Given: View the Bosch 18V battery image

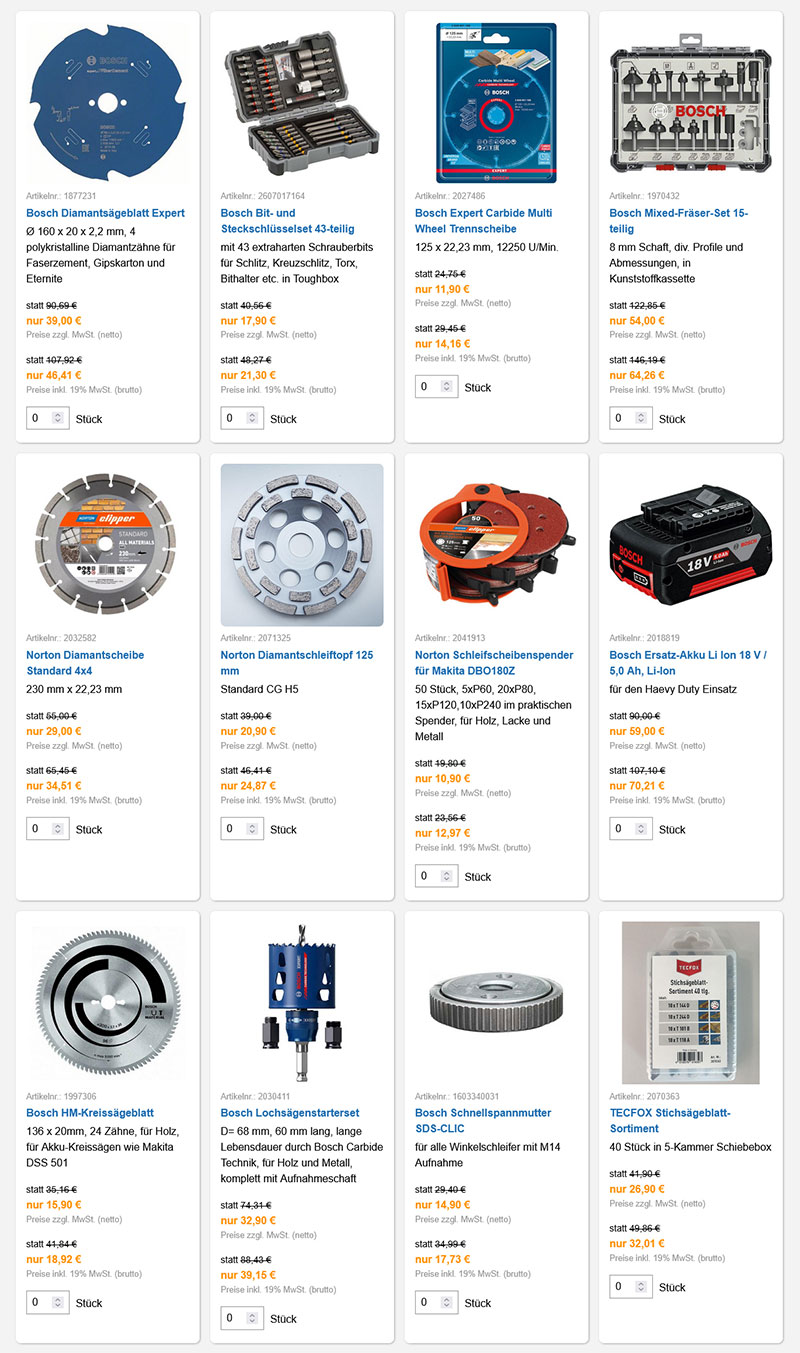Looking at the screenshot, I should pyautogui.click(x=691, y=545).
